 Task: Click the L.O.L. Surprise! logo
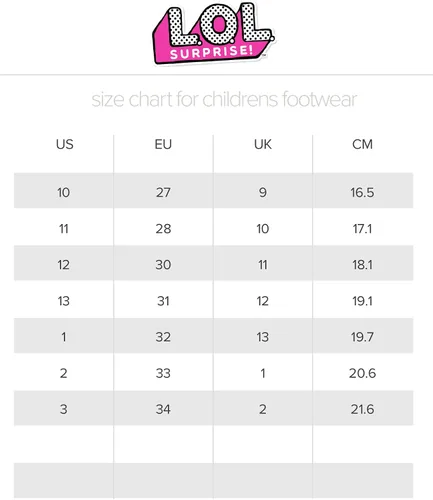(x=213, y=33)
